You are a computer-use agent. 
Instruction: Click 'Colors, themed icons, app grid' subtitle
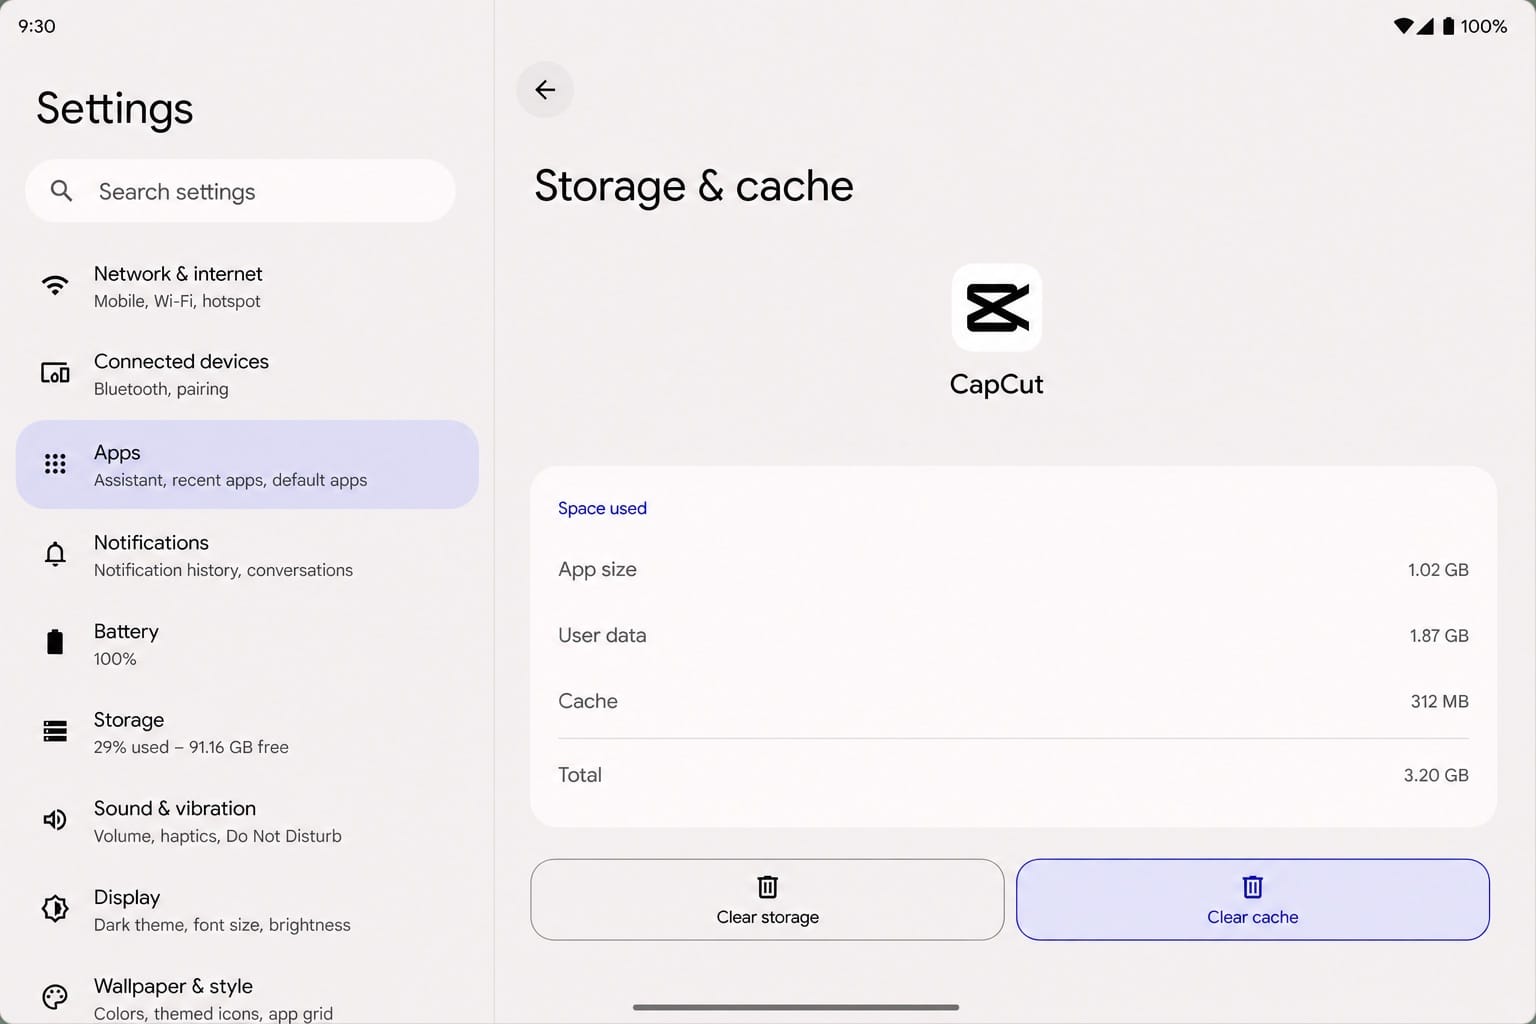(x=213, y=1013)
